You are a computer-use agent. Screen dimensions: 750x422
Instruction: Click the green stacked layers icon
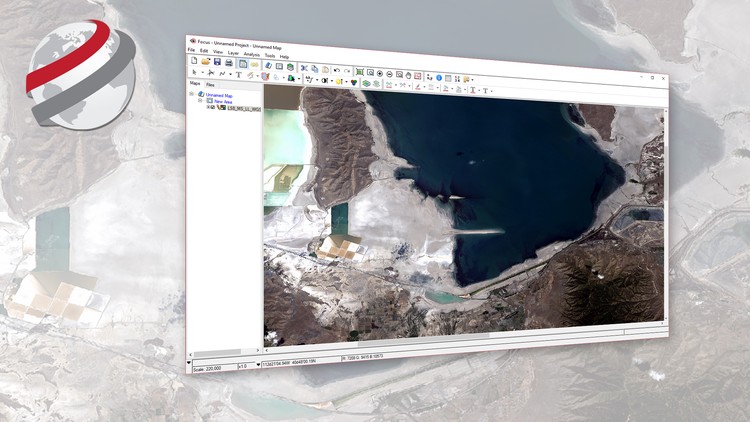click(366, 83)
